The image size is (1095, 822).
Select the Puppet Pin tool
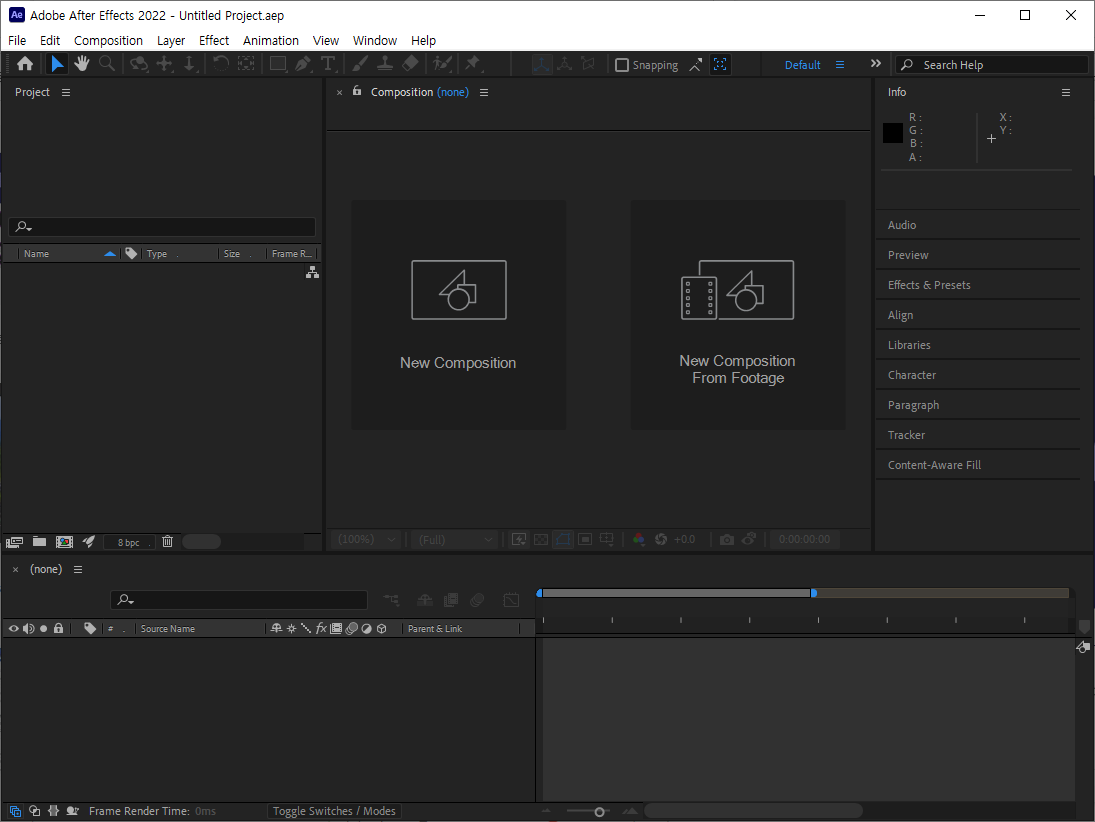pyautogui.click(x=473, y=64)
